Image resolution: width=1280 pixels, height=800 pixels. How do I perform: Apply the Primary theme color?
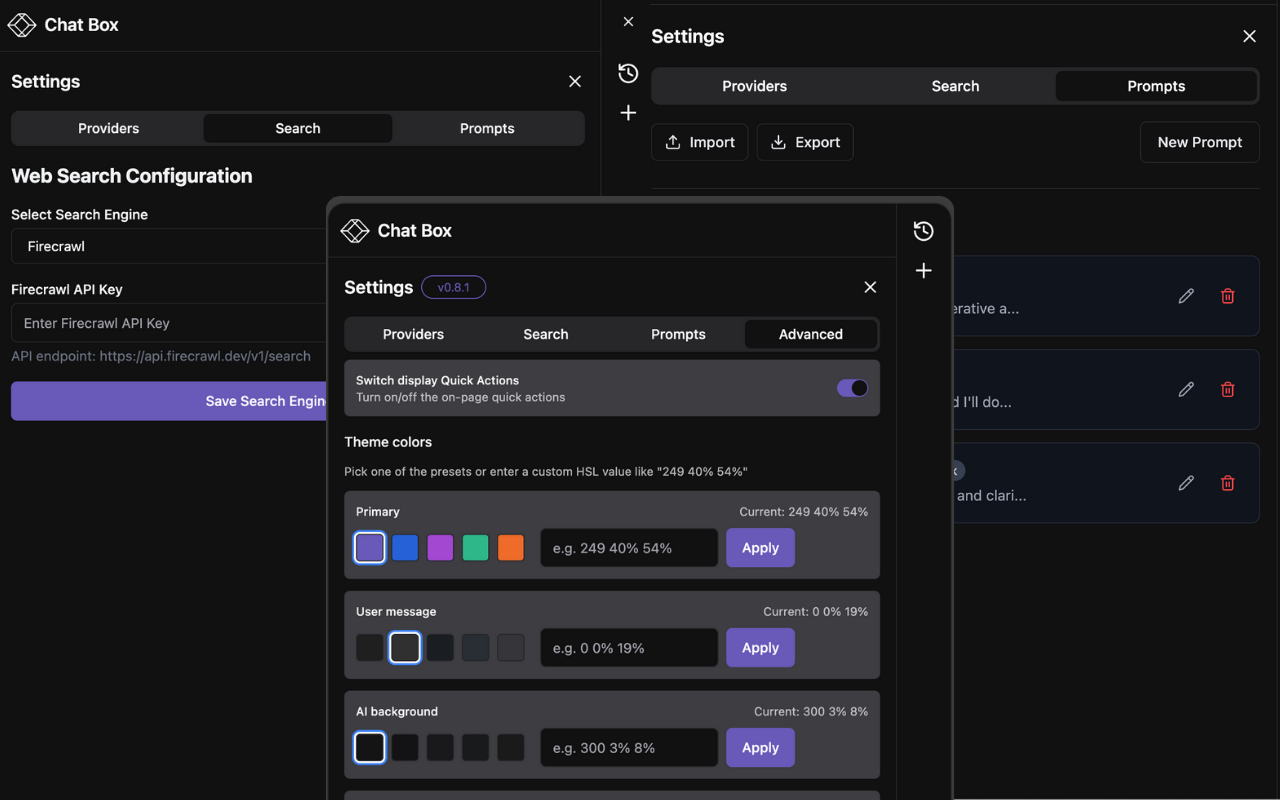[x=760, y=547]
